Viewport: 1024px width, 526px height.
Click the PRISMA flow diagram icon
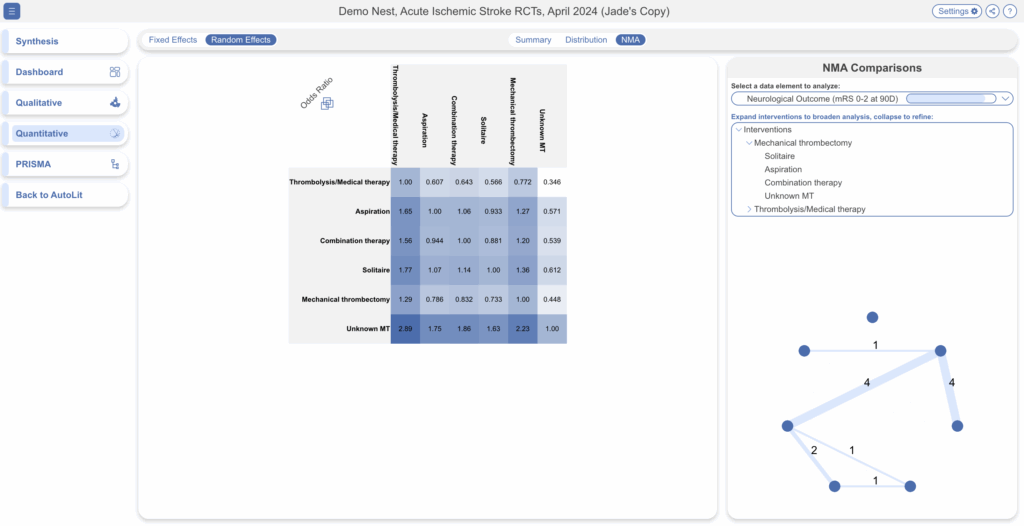coord(115,164)
